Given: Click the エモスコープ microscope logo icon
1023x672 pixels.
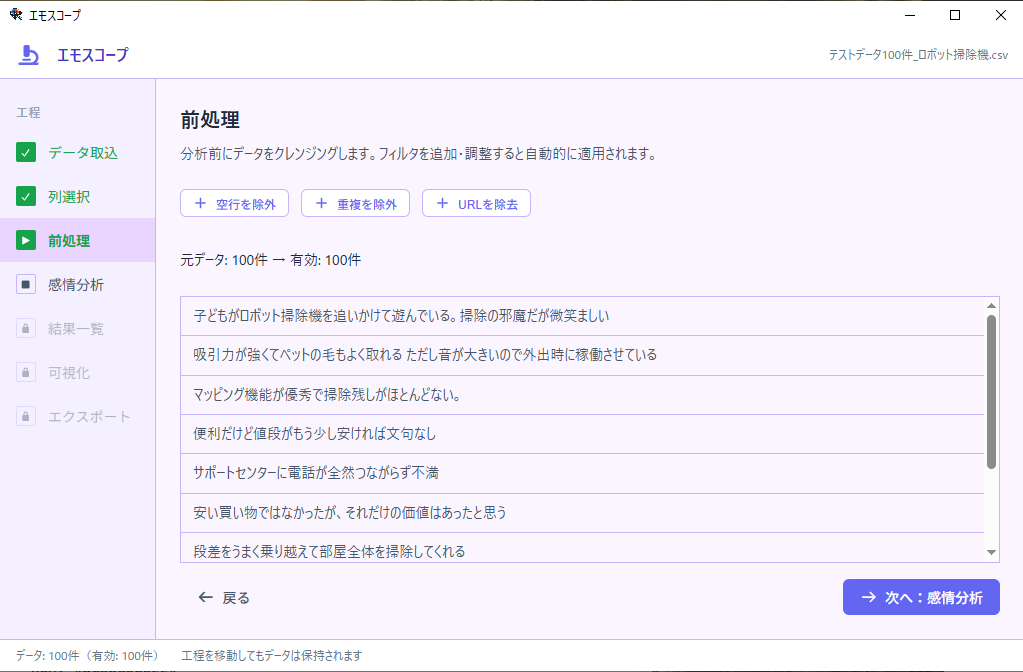Looking at the screenshot, I should pyautogui.click(x=28, y=55).
